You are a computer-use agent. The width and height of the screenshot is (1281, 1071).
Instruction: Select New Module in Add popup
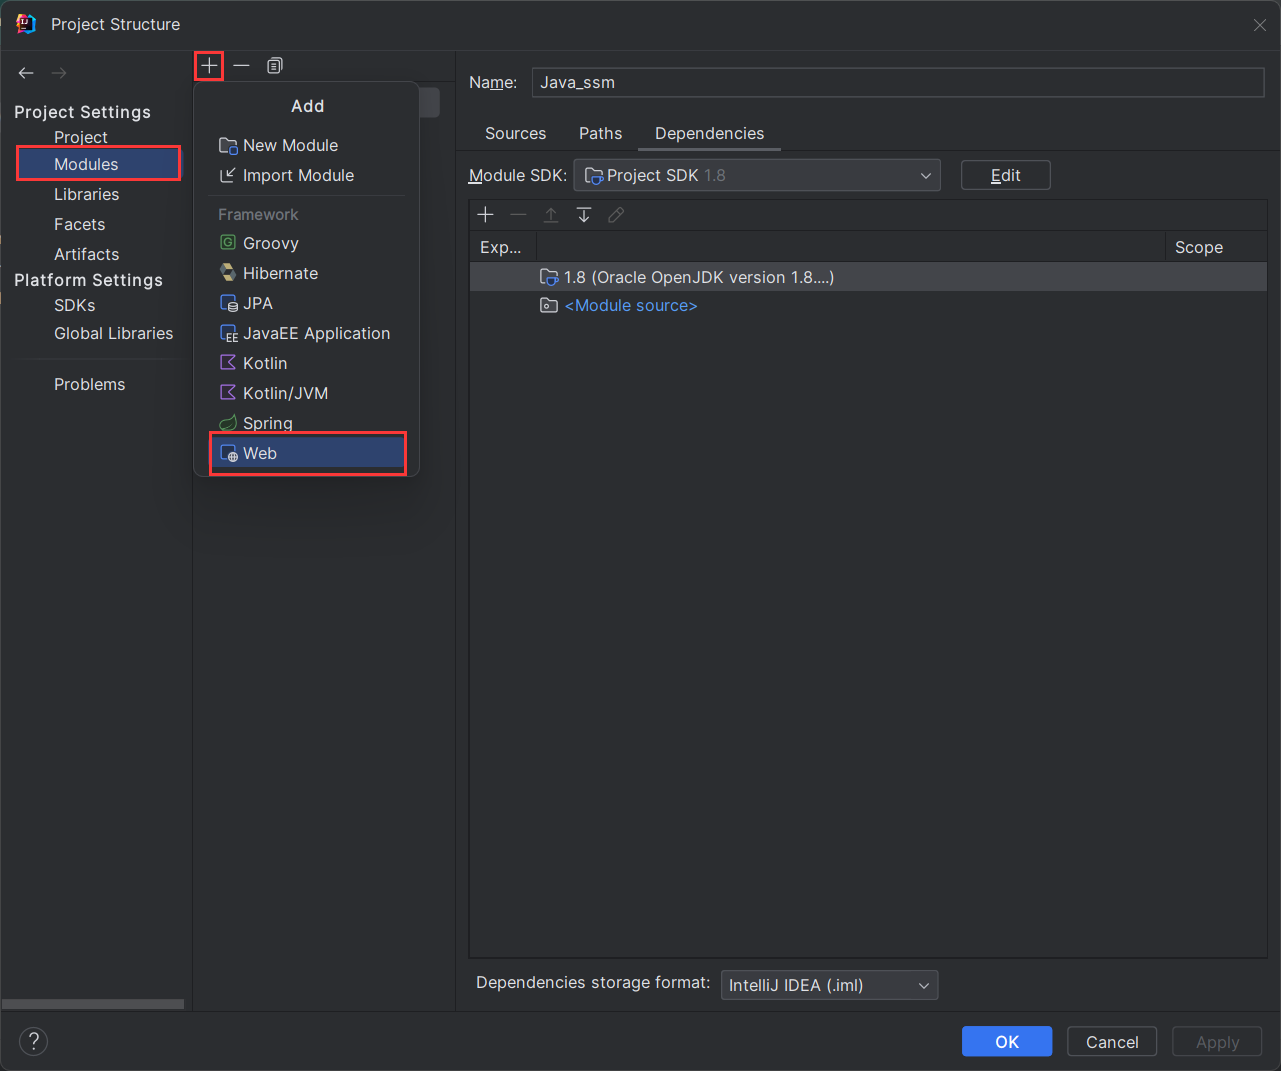[290, 146]
